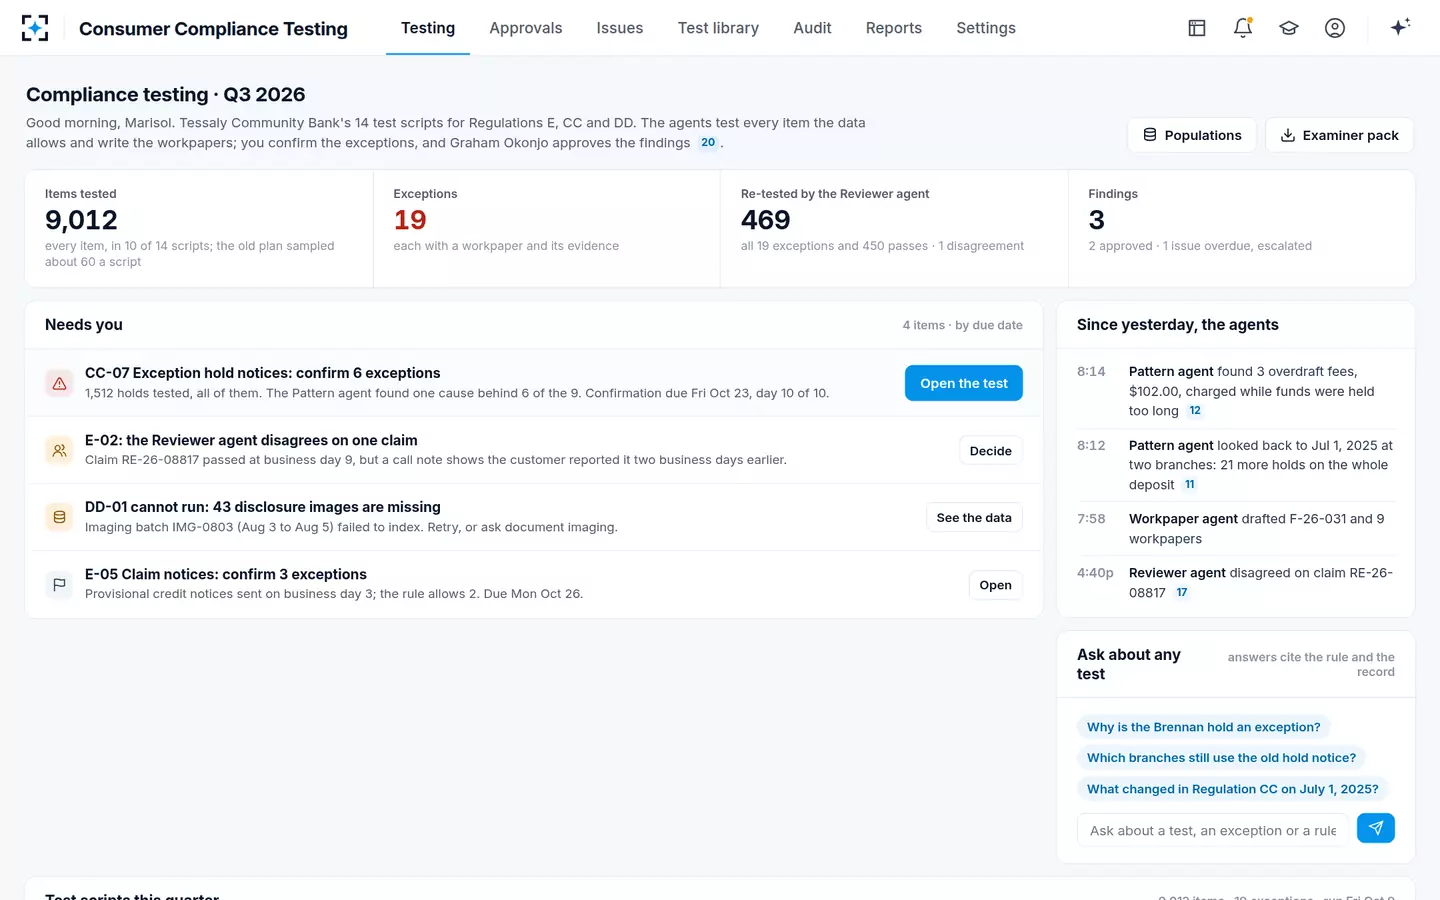Image resolution: width=1440 pixels, height=900 pixels.
Task: Open the Issues tab
Action: pos(620,28)
